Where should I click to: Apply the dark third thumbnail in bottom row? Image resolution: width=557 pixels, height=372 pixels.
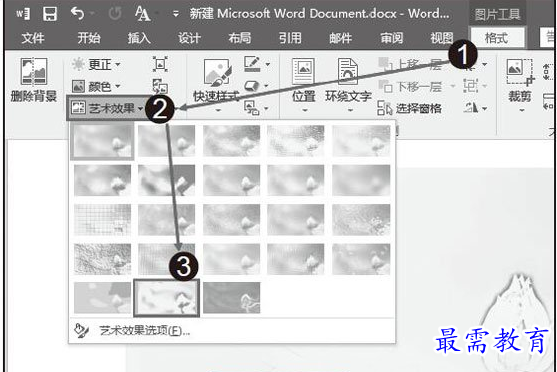(232, 298)
